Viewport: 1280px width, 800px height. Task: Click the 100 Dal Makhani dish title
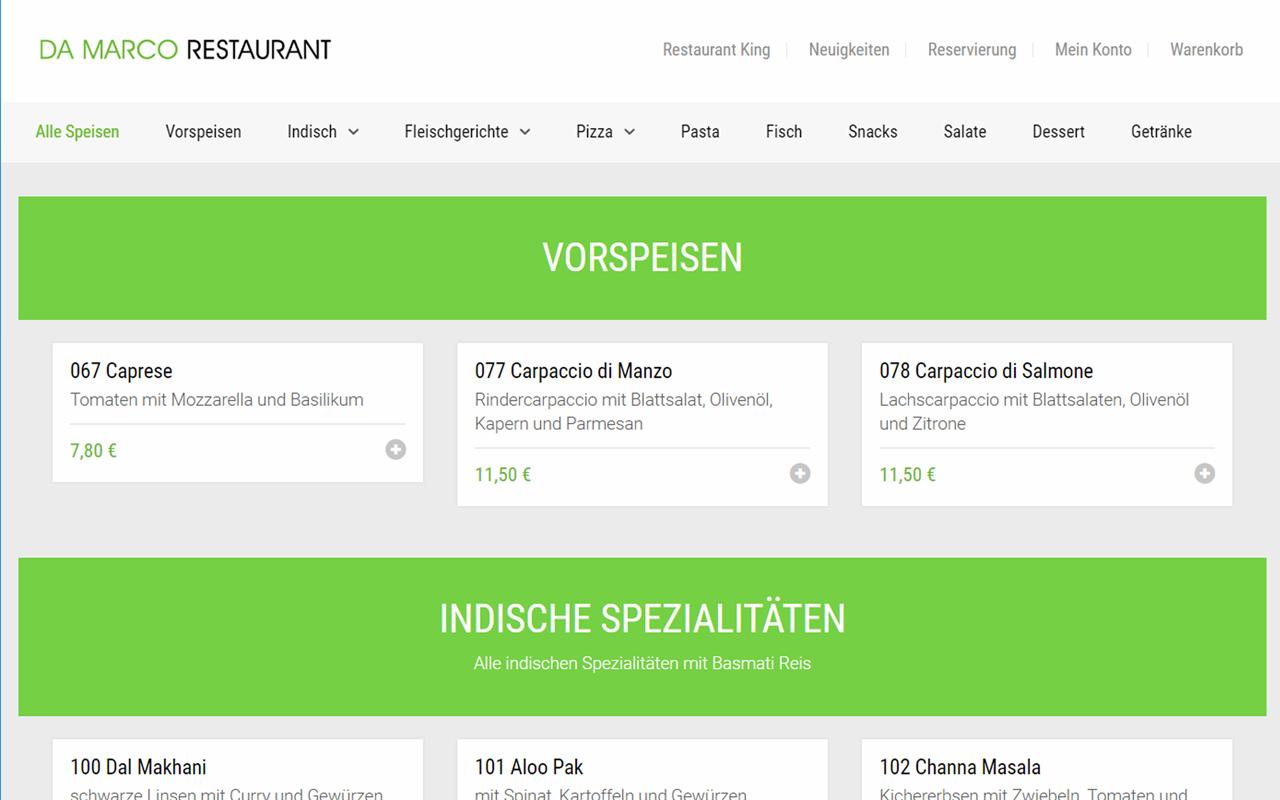coord(138,767)
